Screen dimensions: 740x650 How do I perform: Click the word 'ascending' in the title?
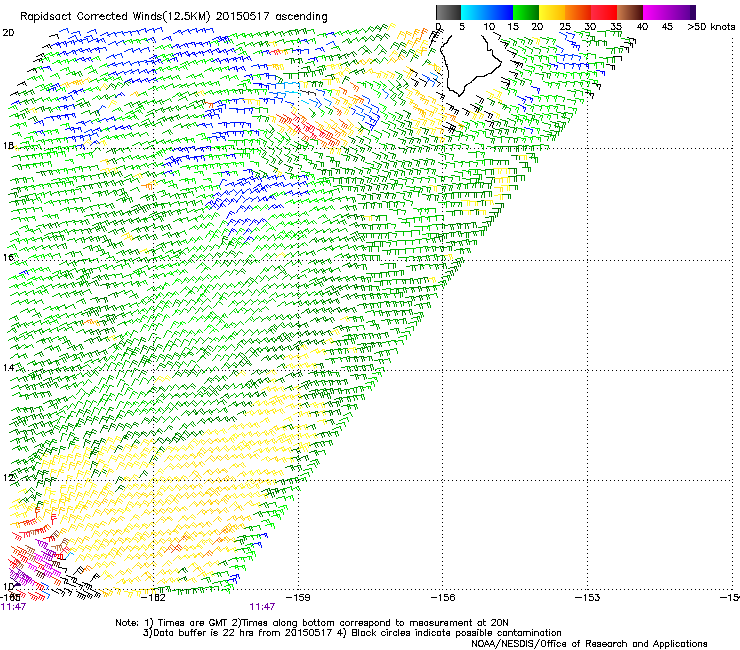[x=301, y=17]
